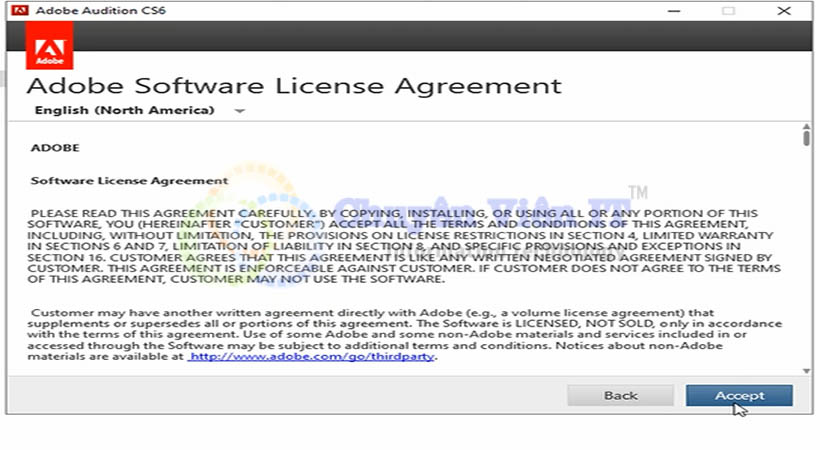Click the bold Software License Agreement subheading
Screen dimensions: 820x450
pos(129,181)
